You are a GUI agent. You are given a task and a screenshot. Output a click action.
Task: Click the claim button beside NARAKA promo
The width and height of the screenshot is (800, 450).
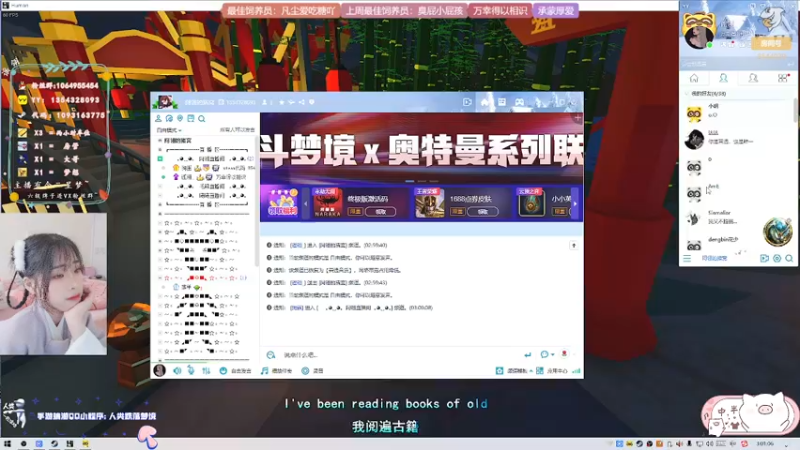381,211
